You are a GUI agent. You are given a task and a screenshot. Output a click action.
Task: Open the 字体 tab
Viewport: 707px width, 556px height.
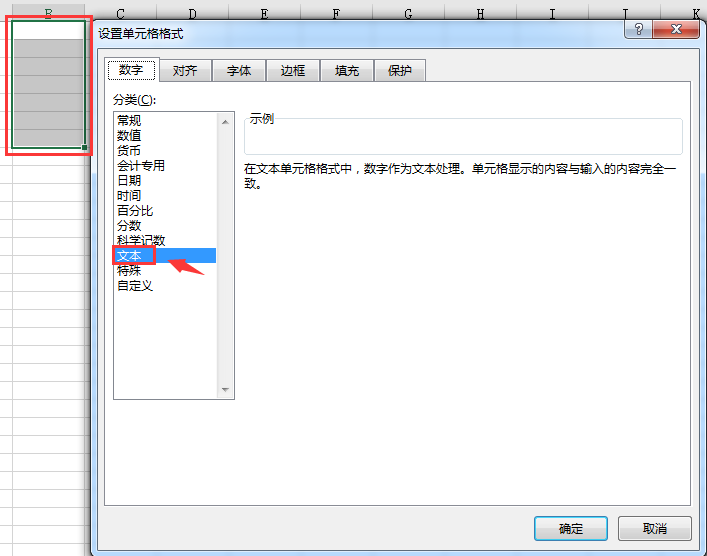(239, 71)
